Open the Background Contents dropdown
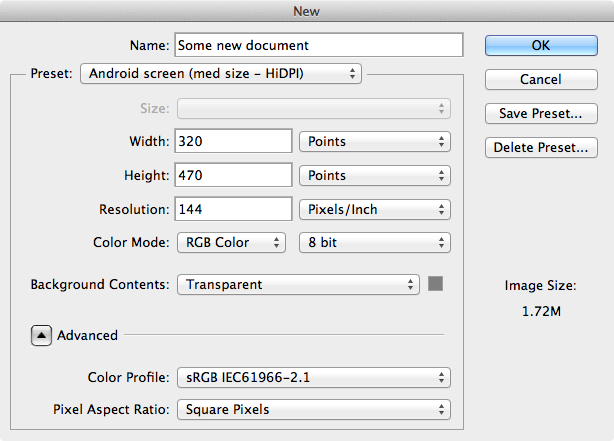This screenshot has height=441, width=614. click(297, 284)
